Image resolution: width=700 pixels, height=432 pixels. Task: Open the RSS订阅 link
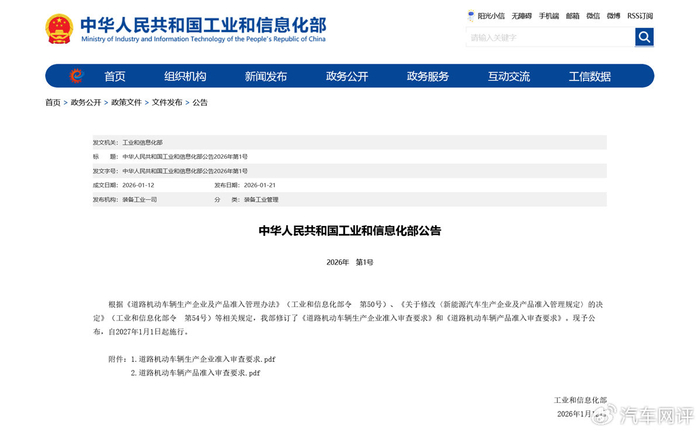(x=640, y=16)
